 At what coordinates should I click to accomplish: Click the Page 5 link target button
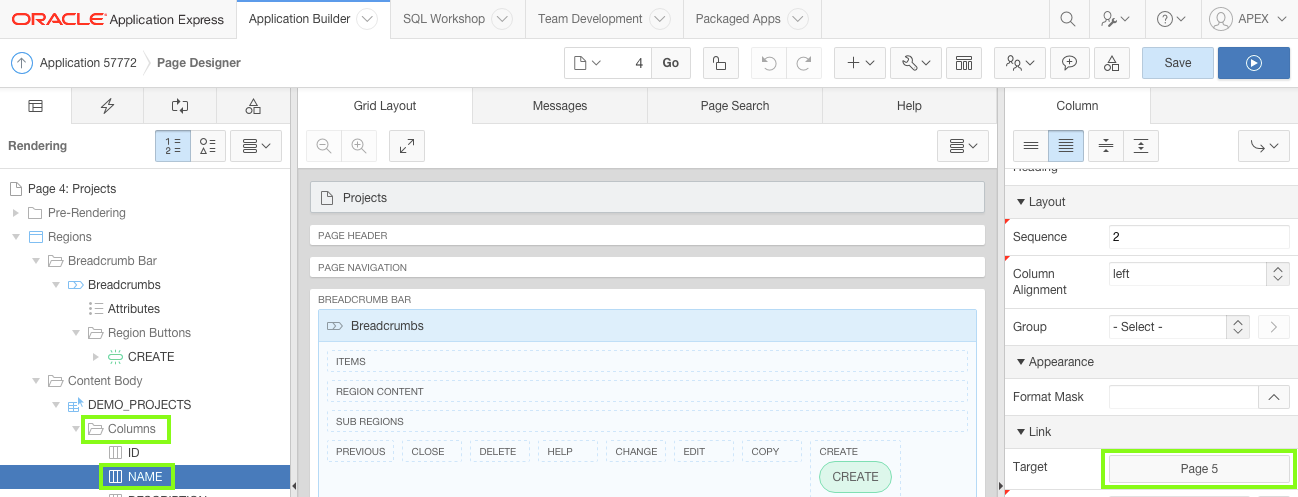coord(1198,468)
